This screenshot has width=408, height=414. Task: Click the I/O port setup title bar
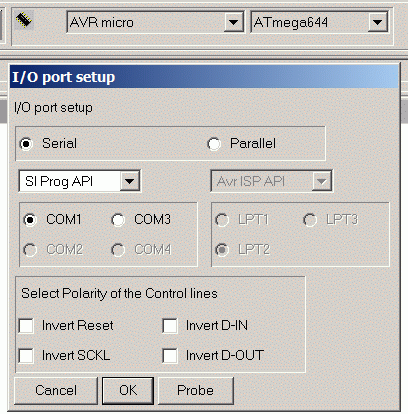[204, 77]
